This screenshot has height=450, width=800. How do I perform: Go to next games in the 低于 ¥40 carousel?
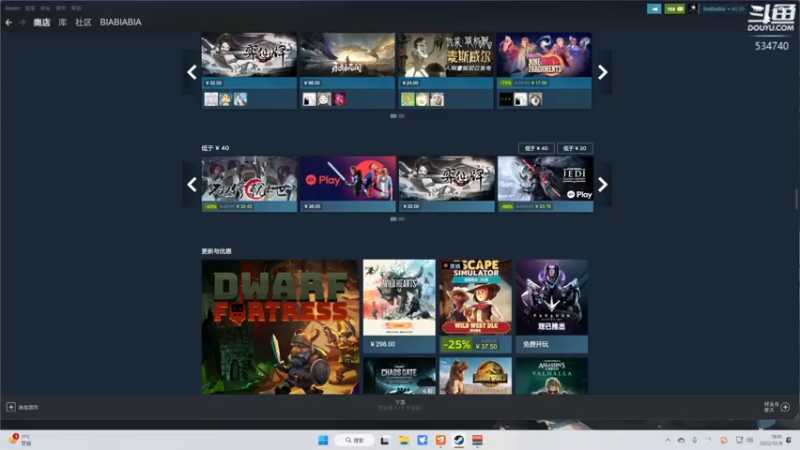click(x=603, y=184)
